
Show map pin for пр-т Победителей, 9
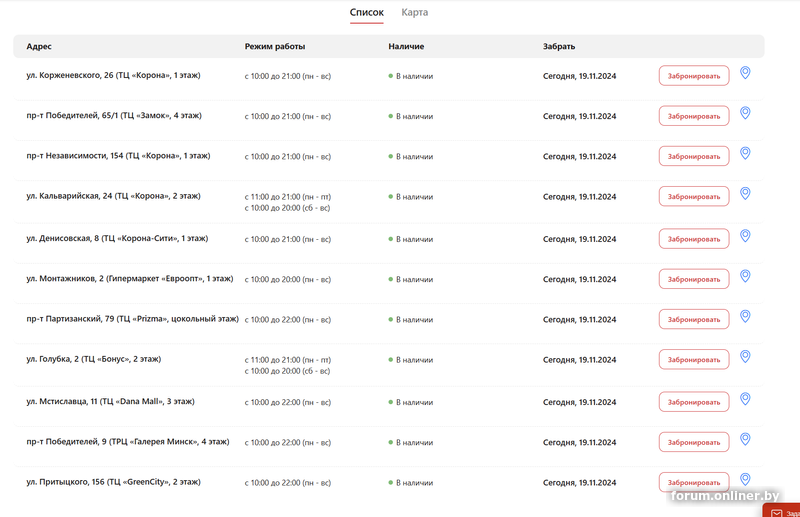745,440
